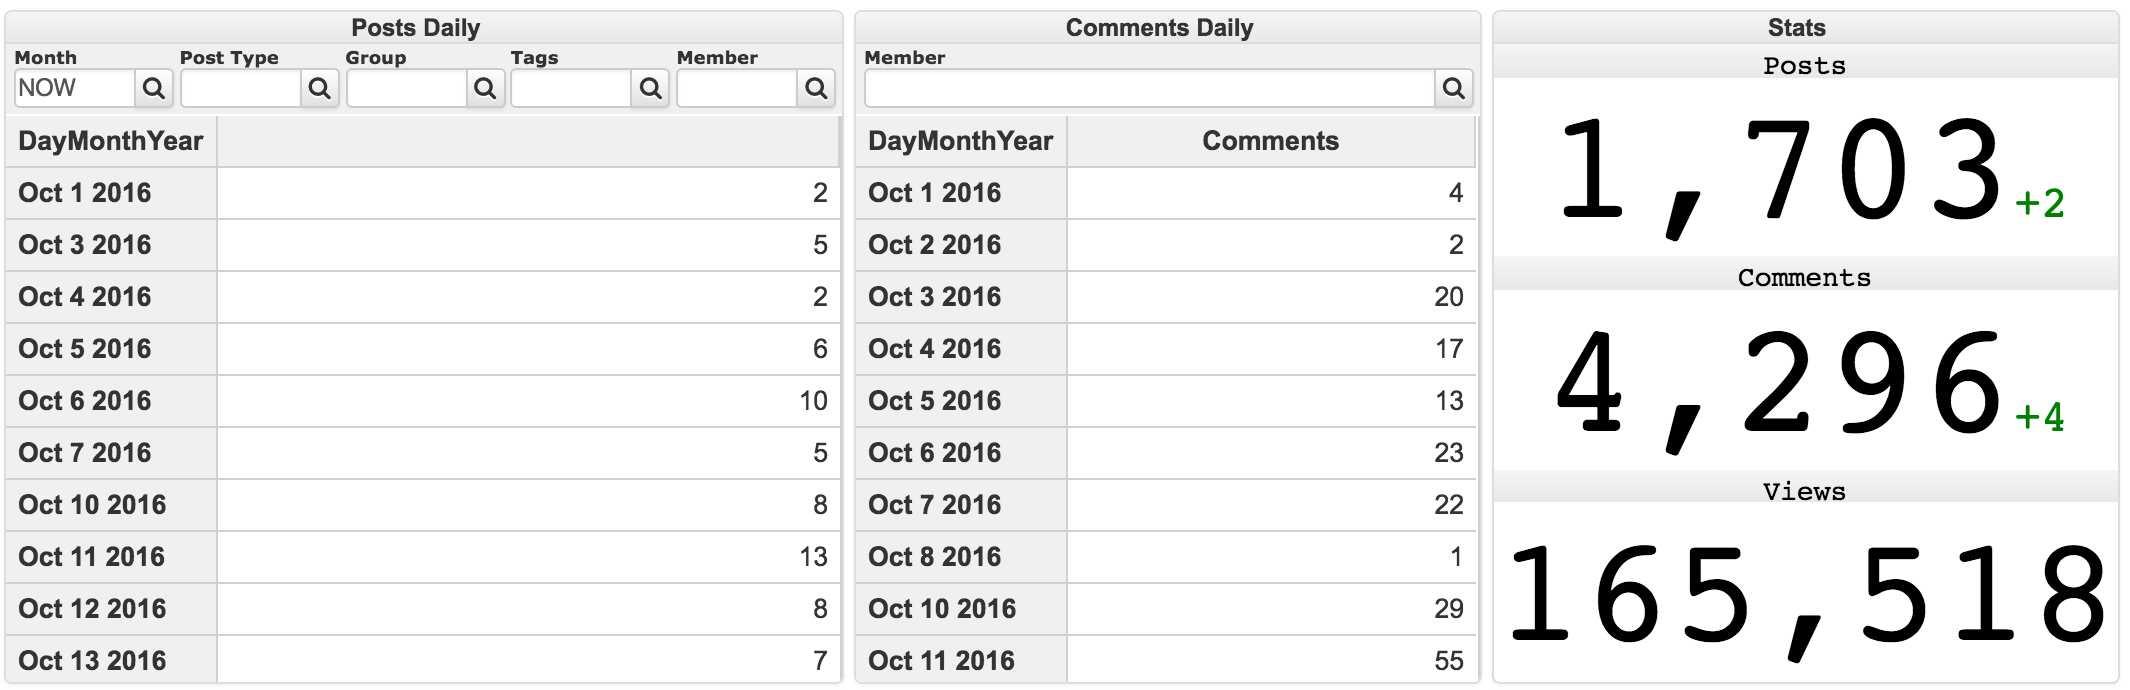Image resolution: width=2130 pixels, height=690 pixels.
Task: Select the Oct 6 2016 posts row
Action: click(423, 401)
